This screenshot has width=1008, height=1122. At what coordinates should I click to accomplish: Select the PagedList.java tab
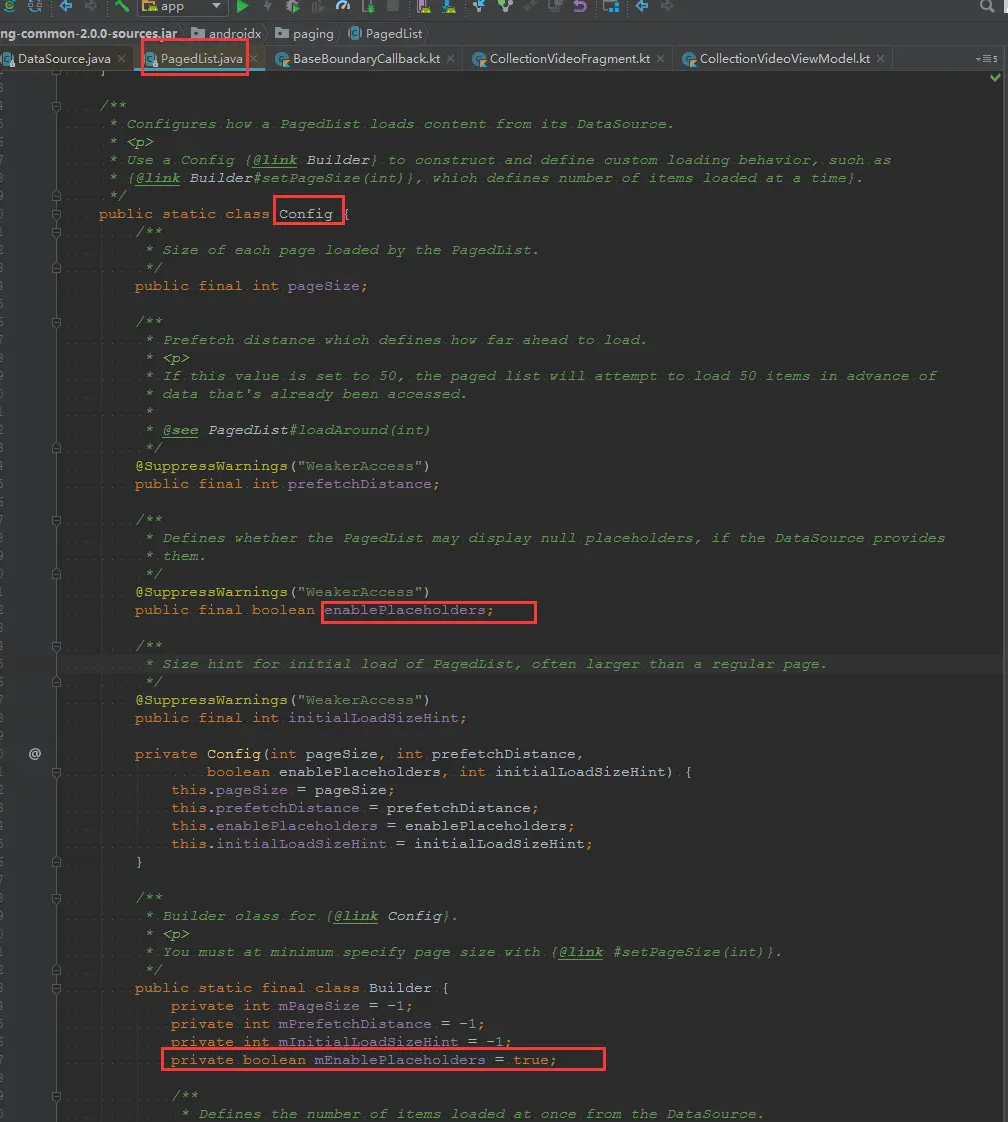[x=201, y=59]
